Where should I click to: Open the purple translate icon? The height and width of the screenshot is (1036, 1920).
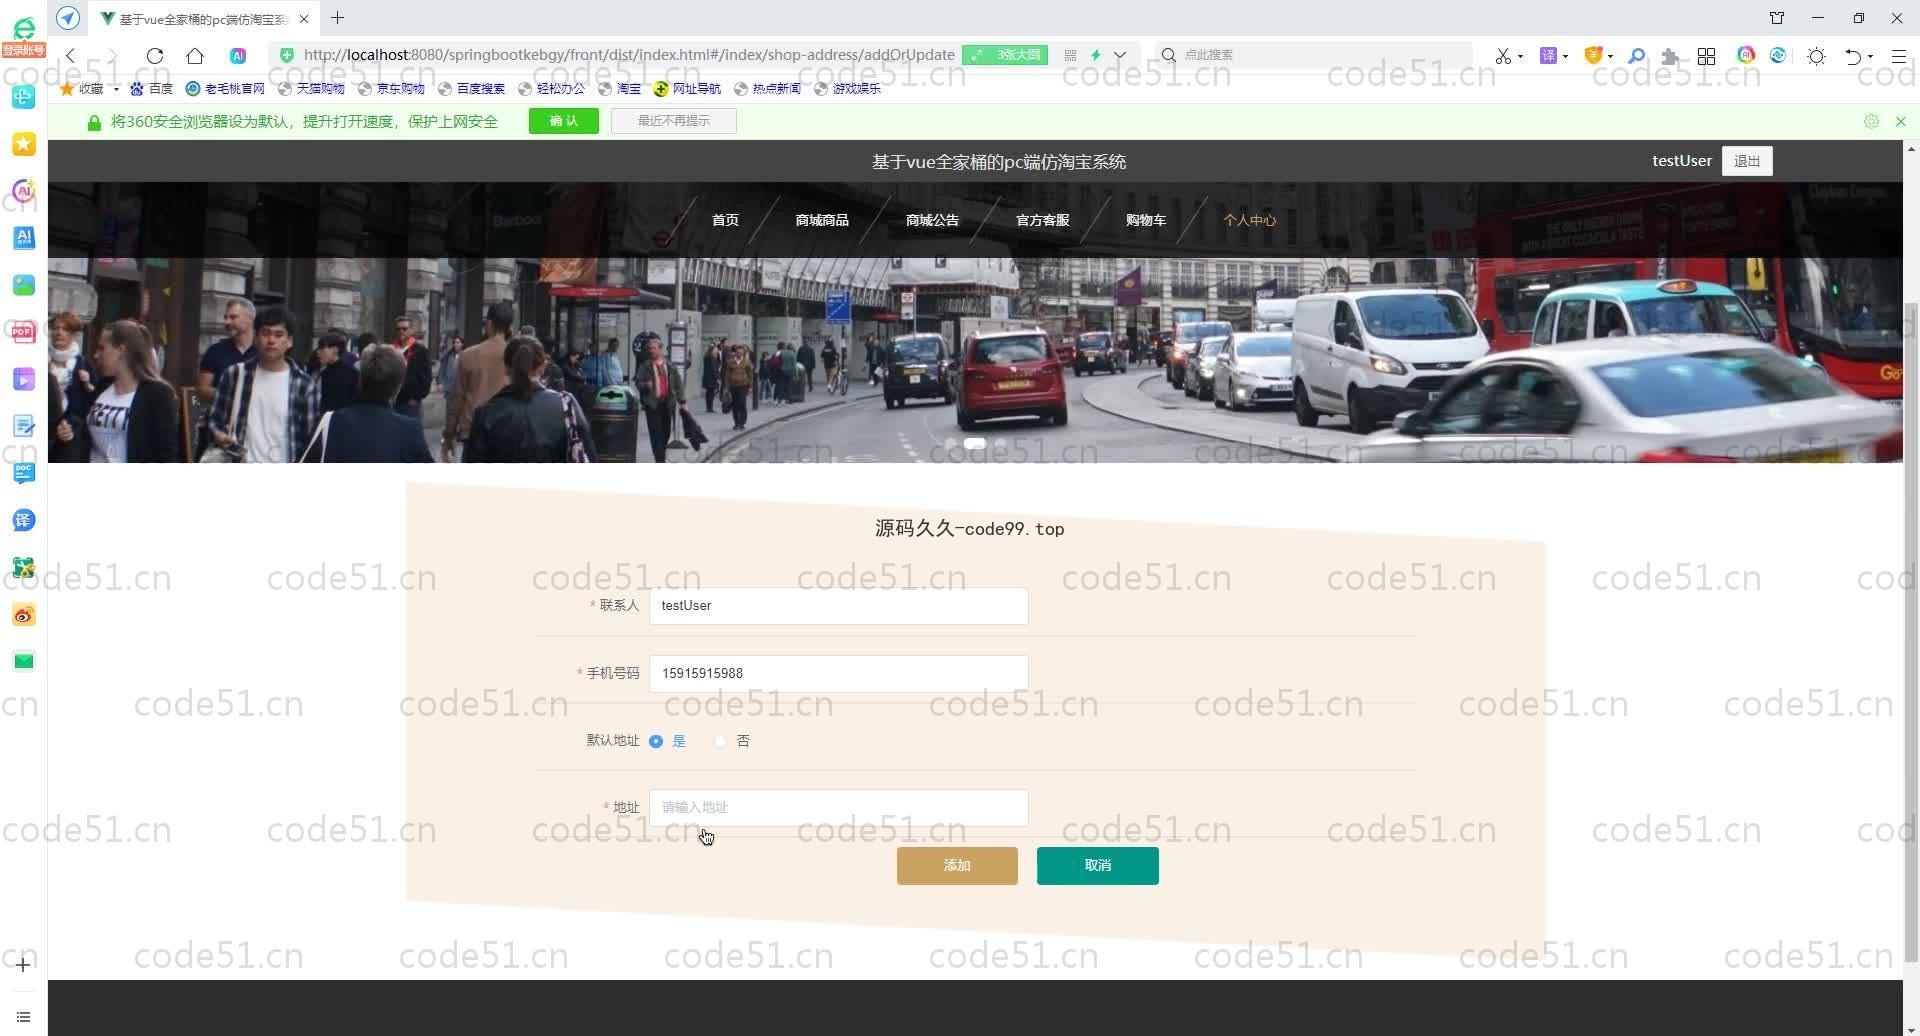(1548, 56)
